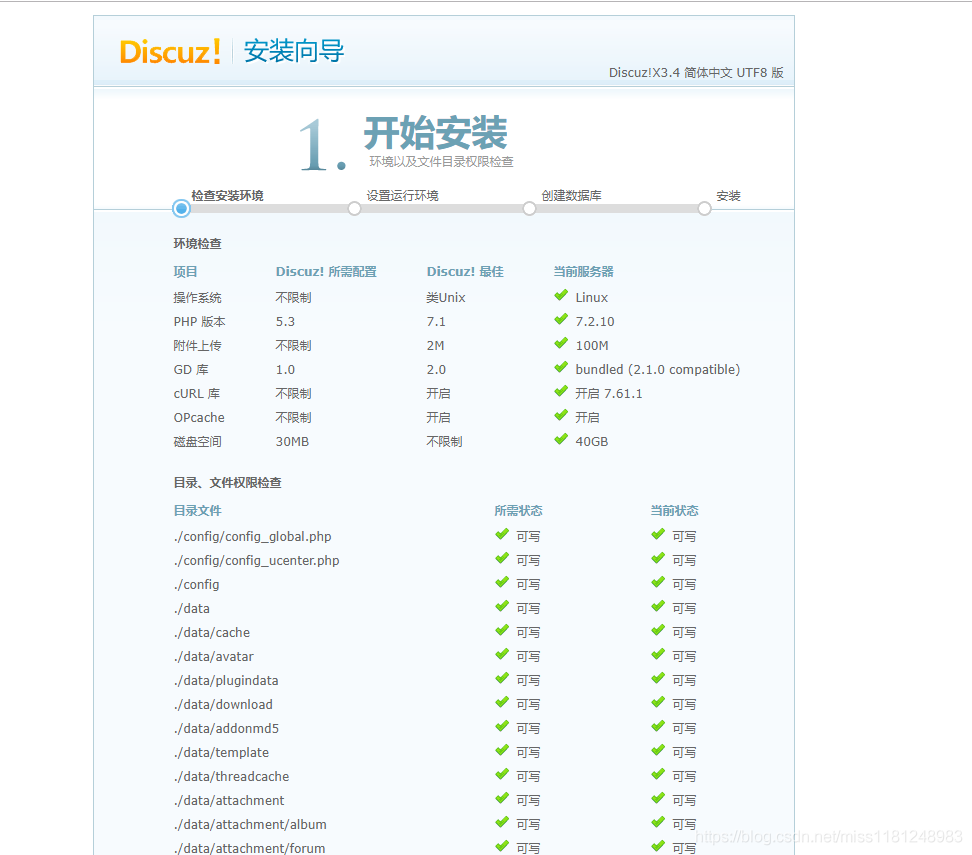Viewport: 972px width, 855px height.
Task: Click the ./data/threadcache path text
Action: tap(231, 777)
